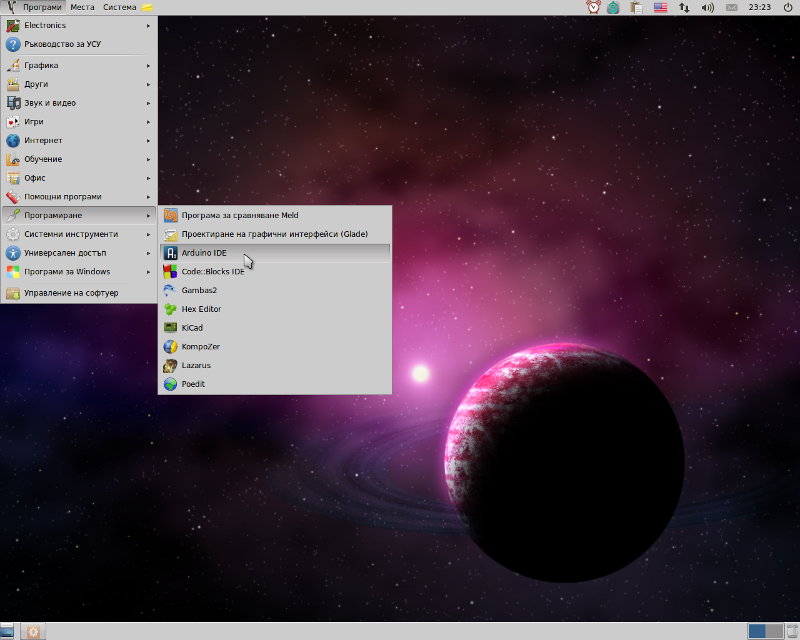This screenshot has height=640, width=800.
Task: Open KompoZer web editor
Action: 200,347
